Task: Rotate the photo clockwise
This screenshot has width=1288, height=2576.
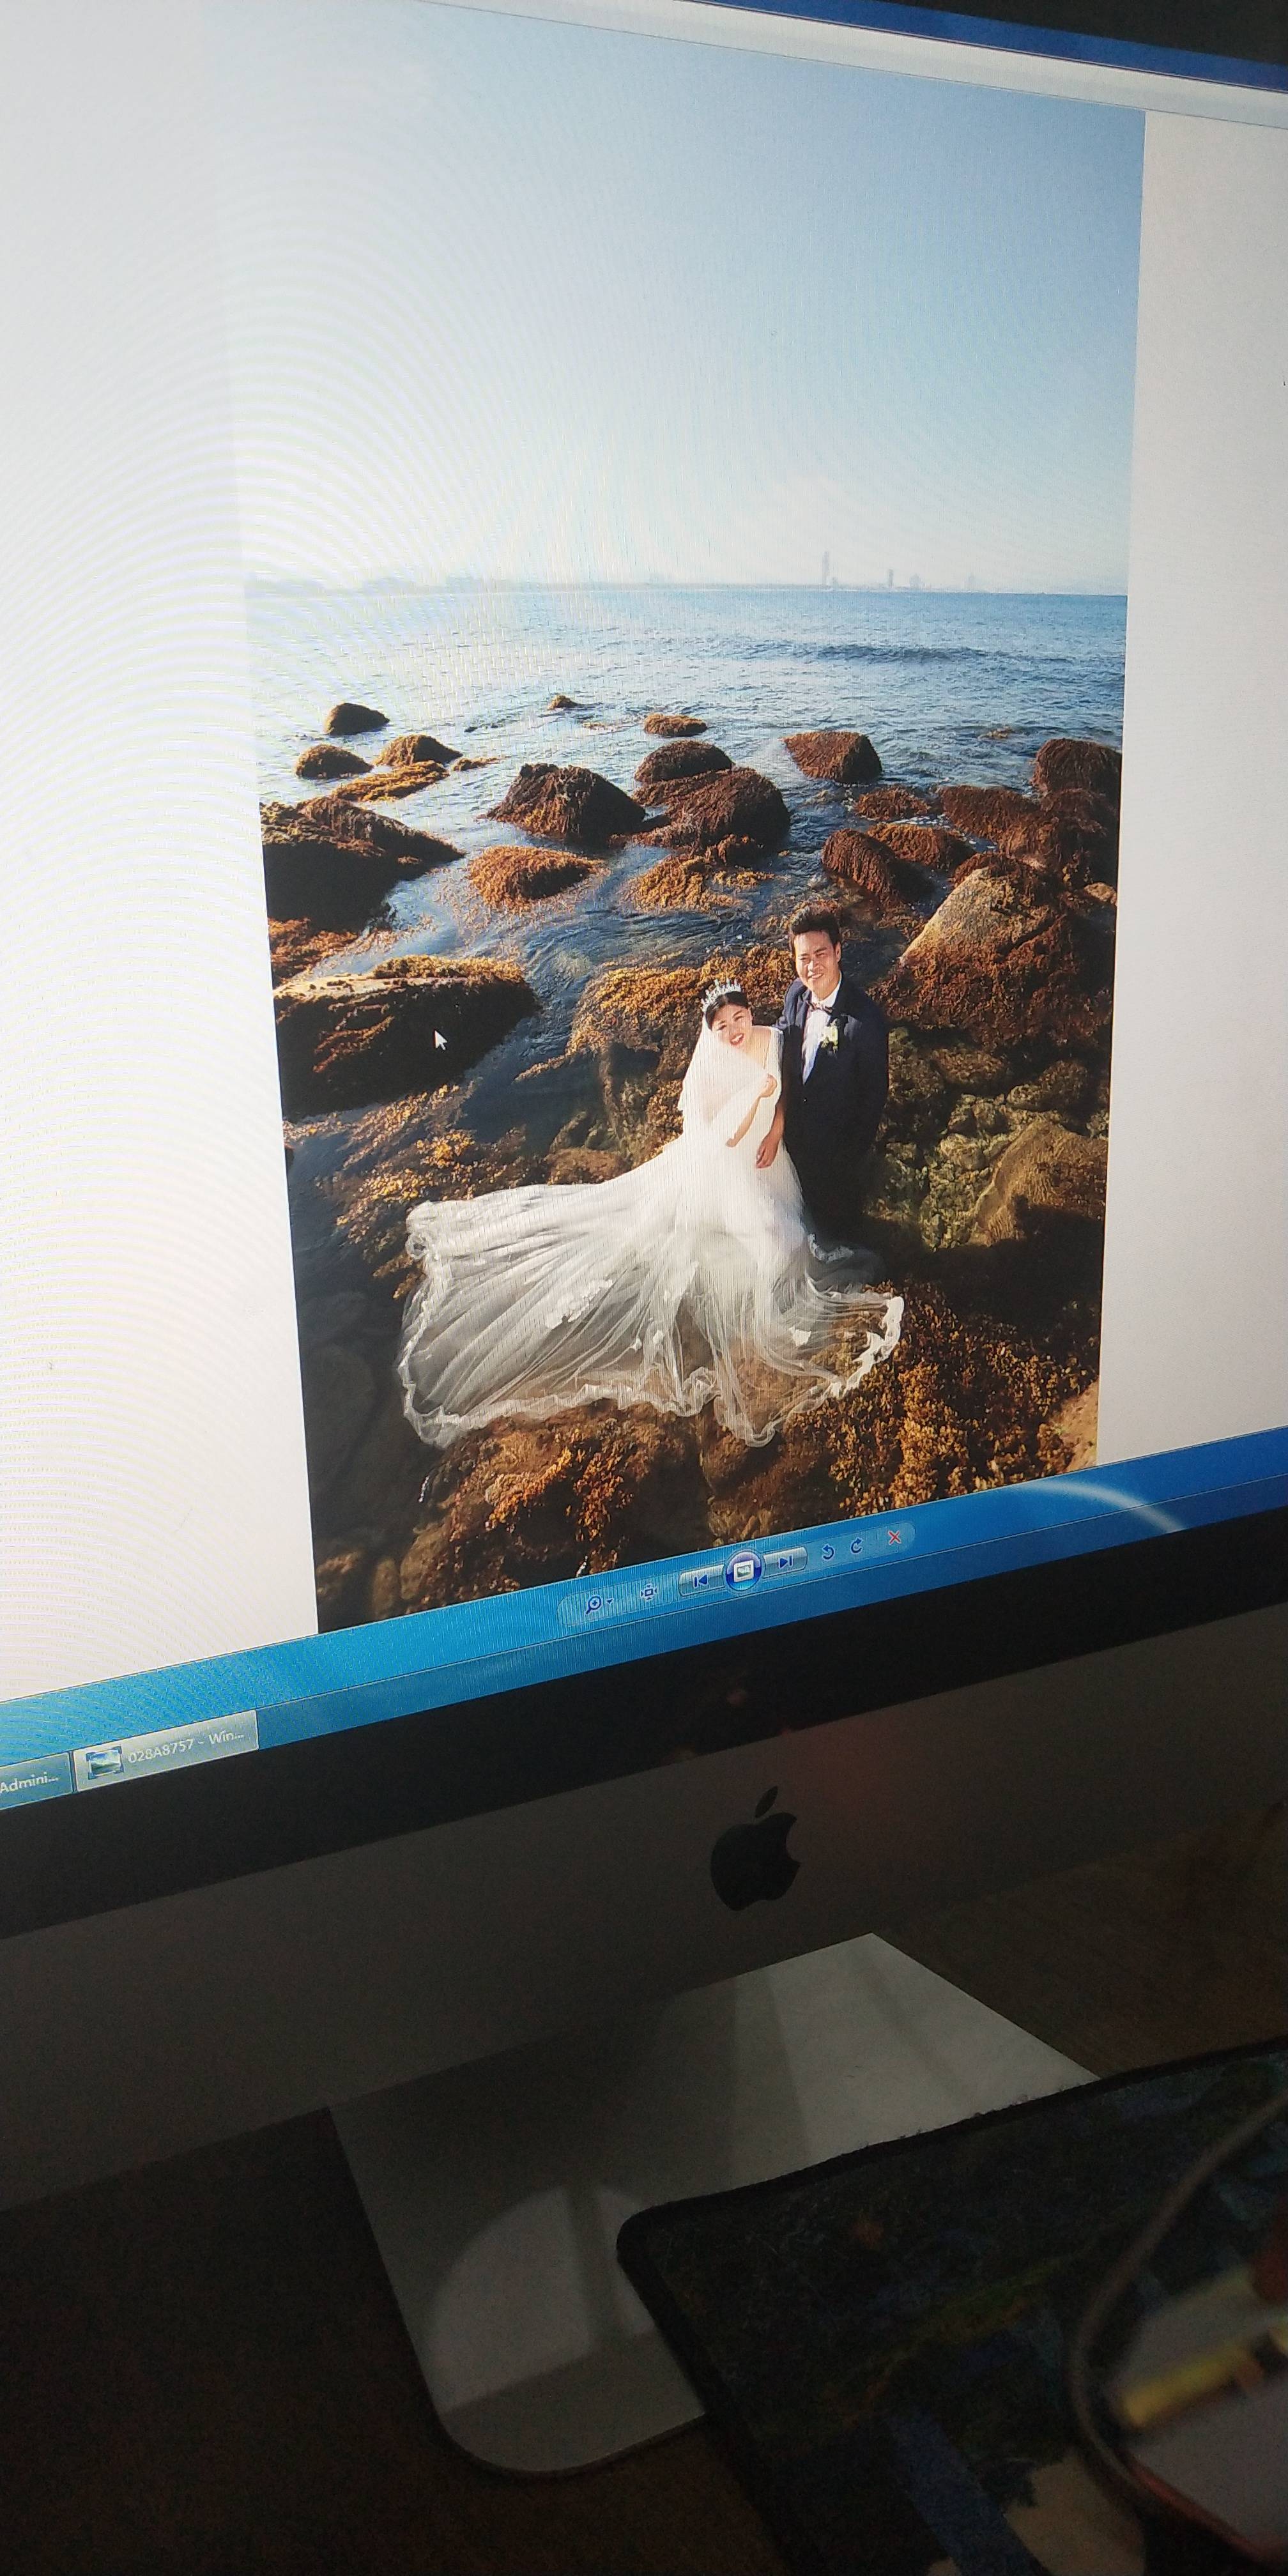Action: 857,1547
